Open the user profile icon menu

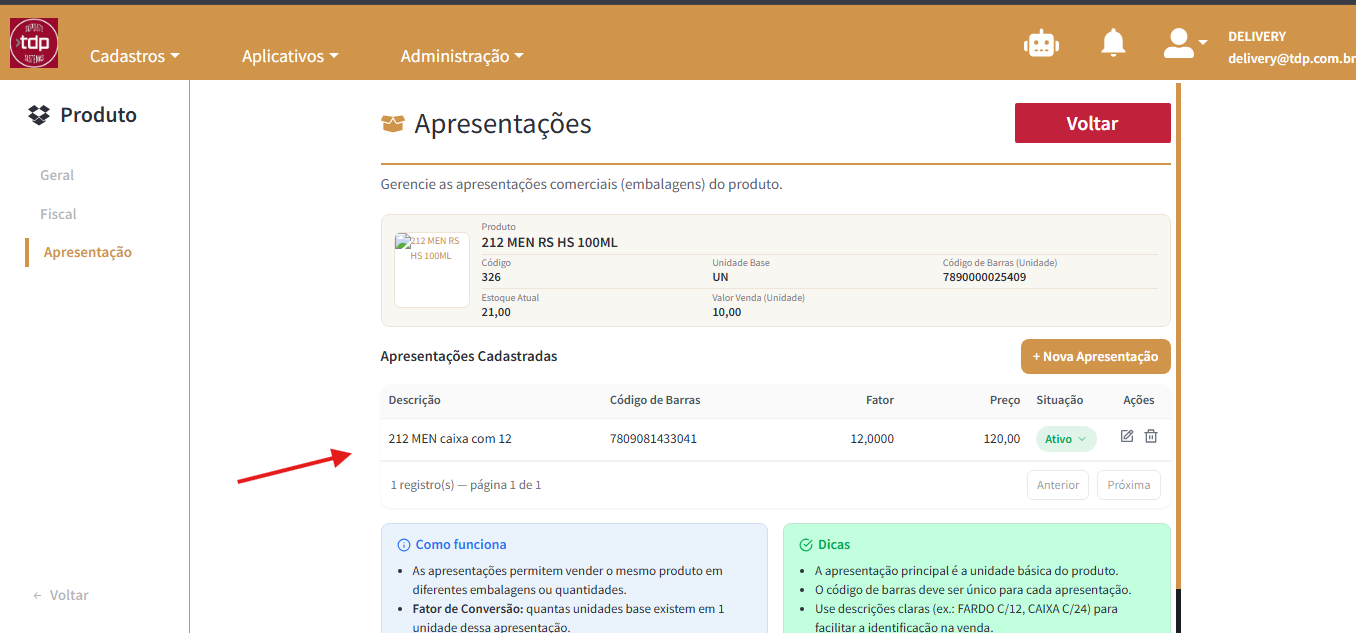(1186, 42)
